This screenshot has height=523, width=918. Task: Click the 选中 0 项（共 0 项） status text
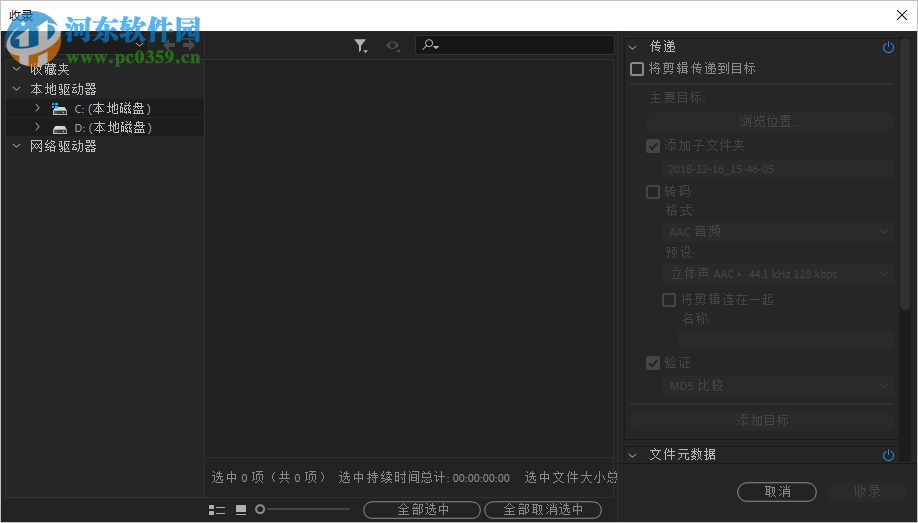(269, 478)
